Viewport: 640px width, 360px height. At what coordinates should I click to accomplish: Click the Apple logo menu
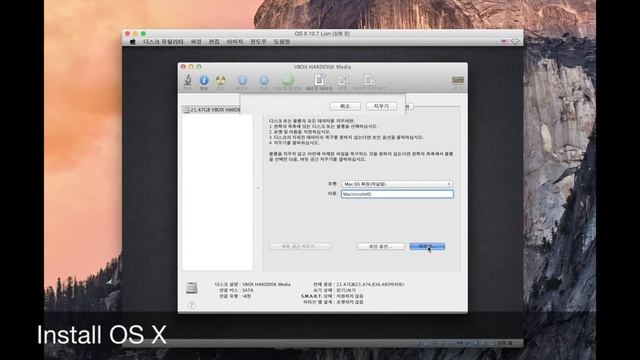coord(132,42)
